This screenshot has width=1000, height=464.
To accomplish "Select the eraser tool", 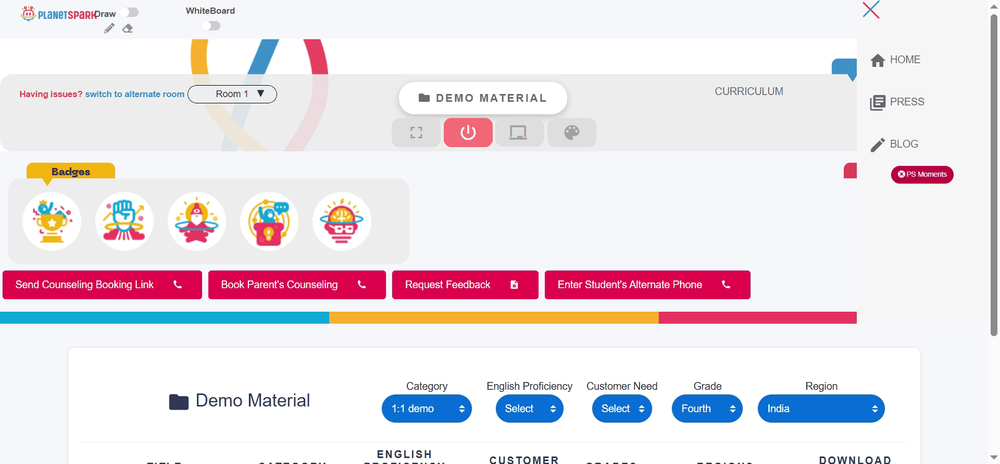I will coord(128,28).
